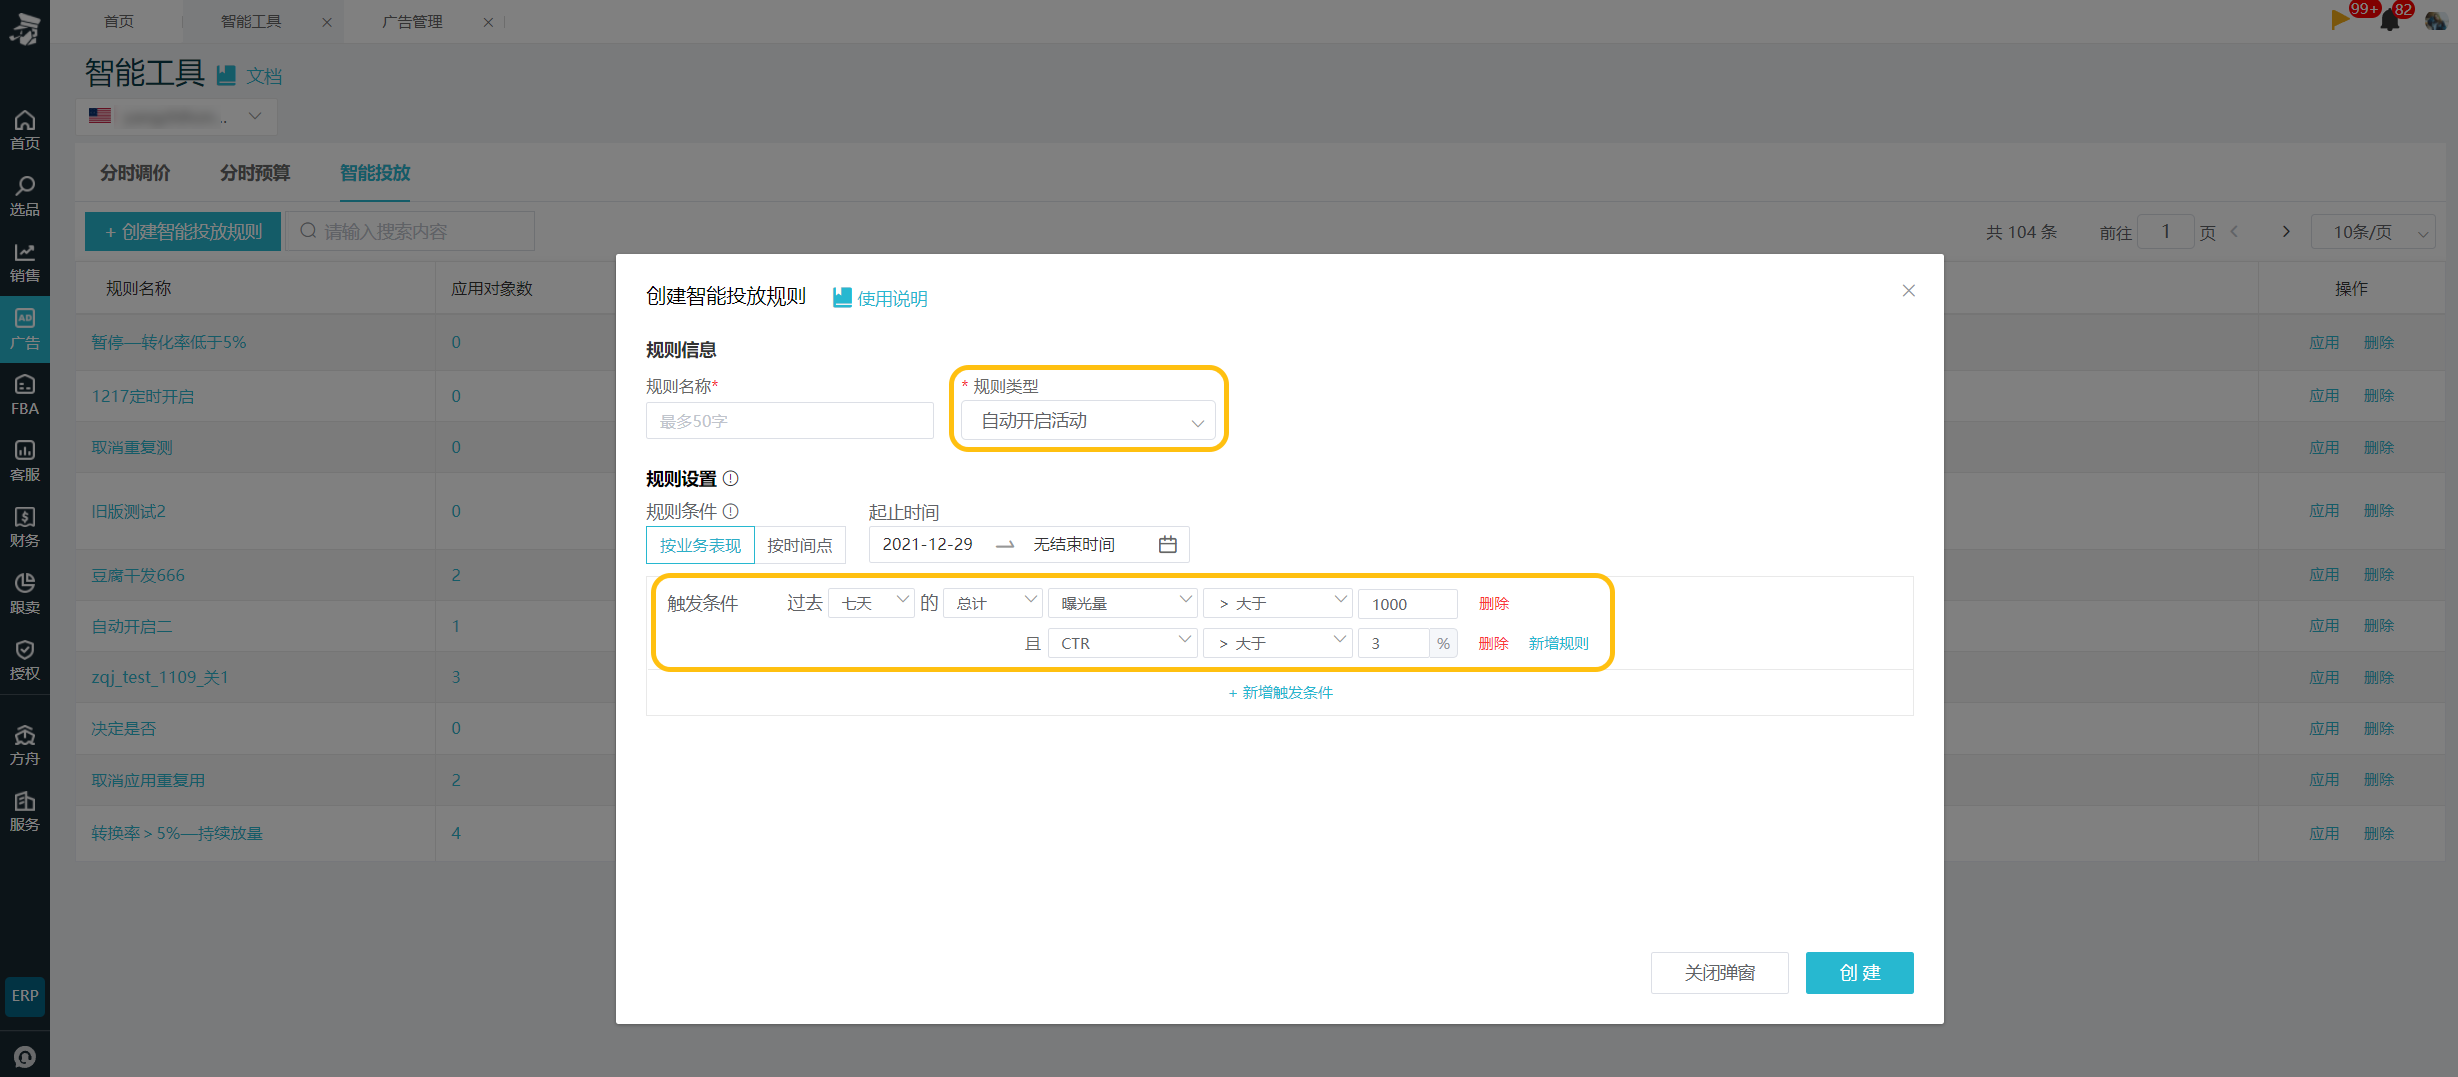Switch to the 分时预算 tab
This screenshot has height=1077, width=2458.
255,173
